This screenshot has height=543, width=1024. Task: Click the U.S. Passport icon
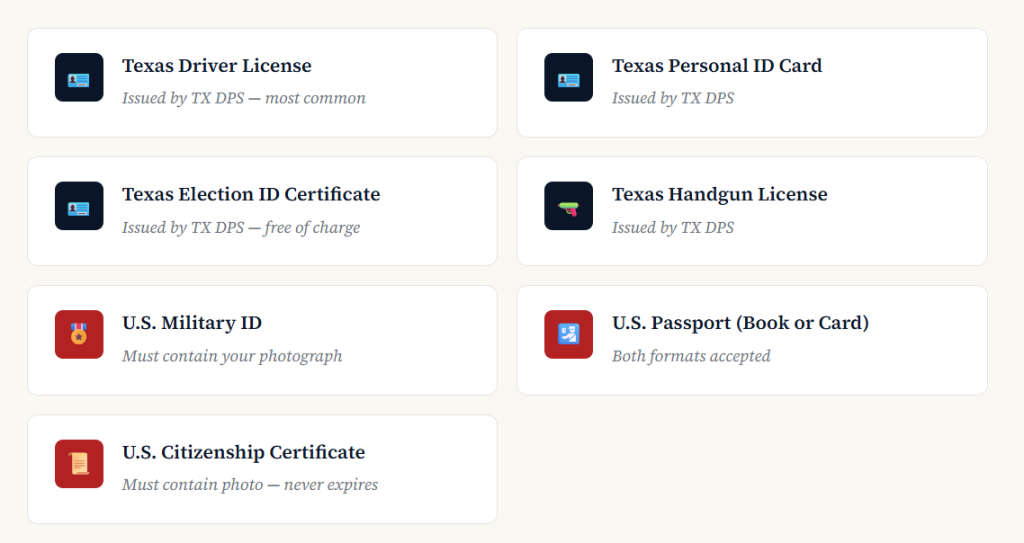pos(569,335)
